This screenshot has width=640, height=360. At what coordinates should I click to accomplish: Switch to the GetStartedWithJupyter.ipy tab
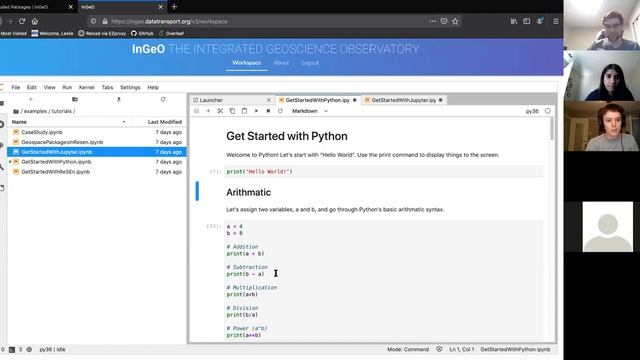[x=404, y=100]
